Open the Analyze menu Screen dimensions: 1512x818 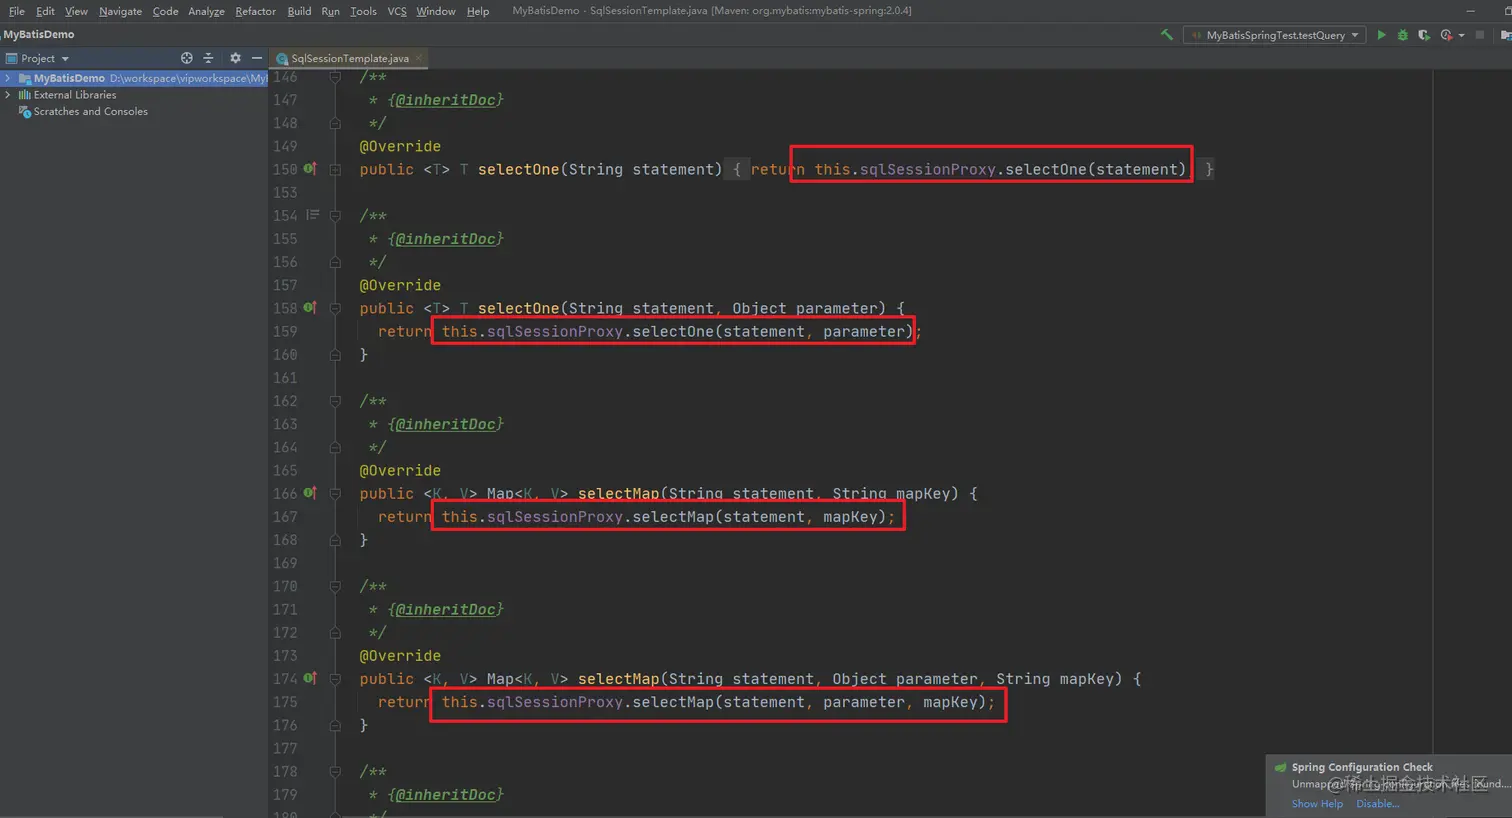pyautogui.click(x=206, y=11)
